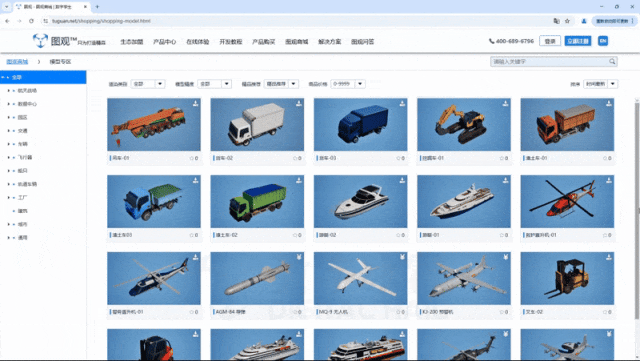This screenshot has width=640, height=361.
Task: Open the second 全部 filter dropdown
Action: pyautogui.click(x=215, y=84)
